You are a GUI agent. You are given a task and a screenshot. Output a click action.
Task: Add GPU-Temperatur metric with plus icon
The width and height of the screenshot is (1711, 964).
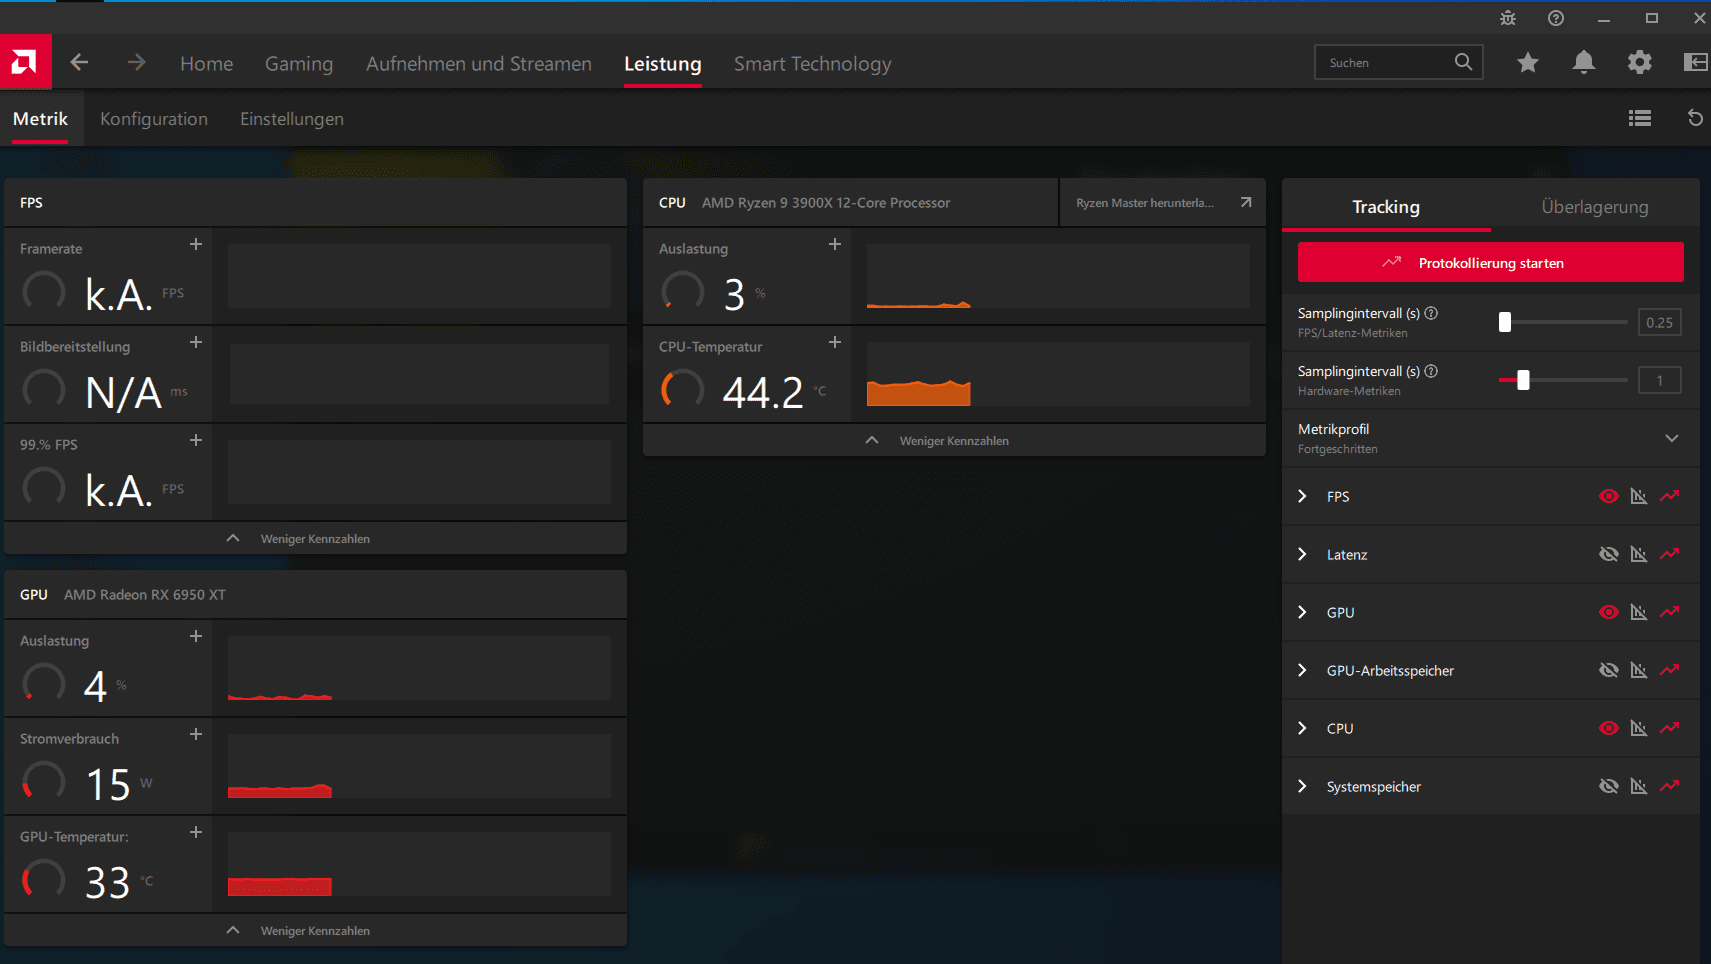(196, 832)
